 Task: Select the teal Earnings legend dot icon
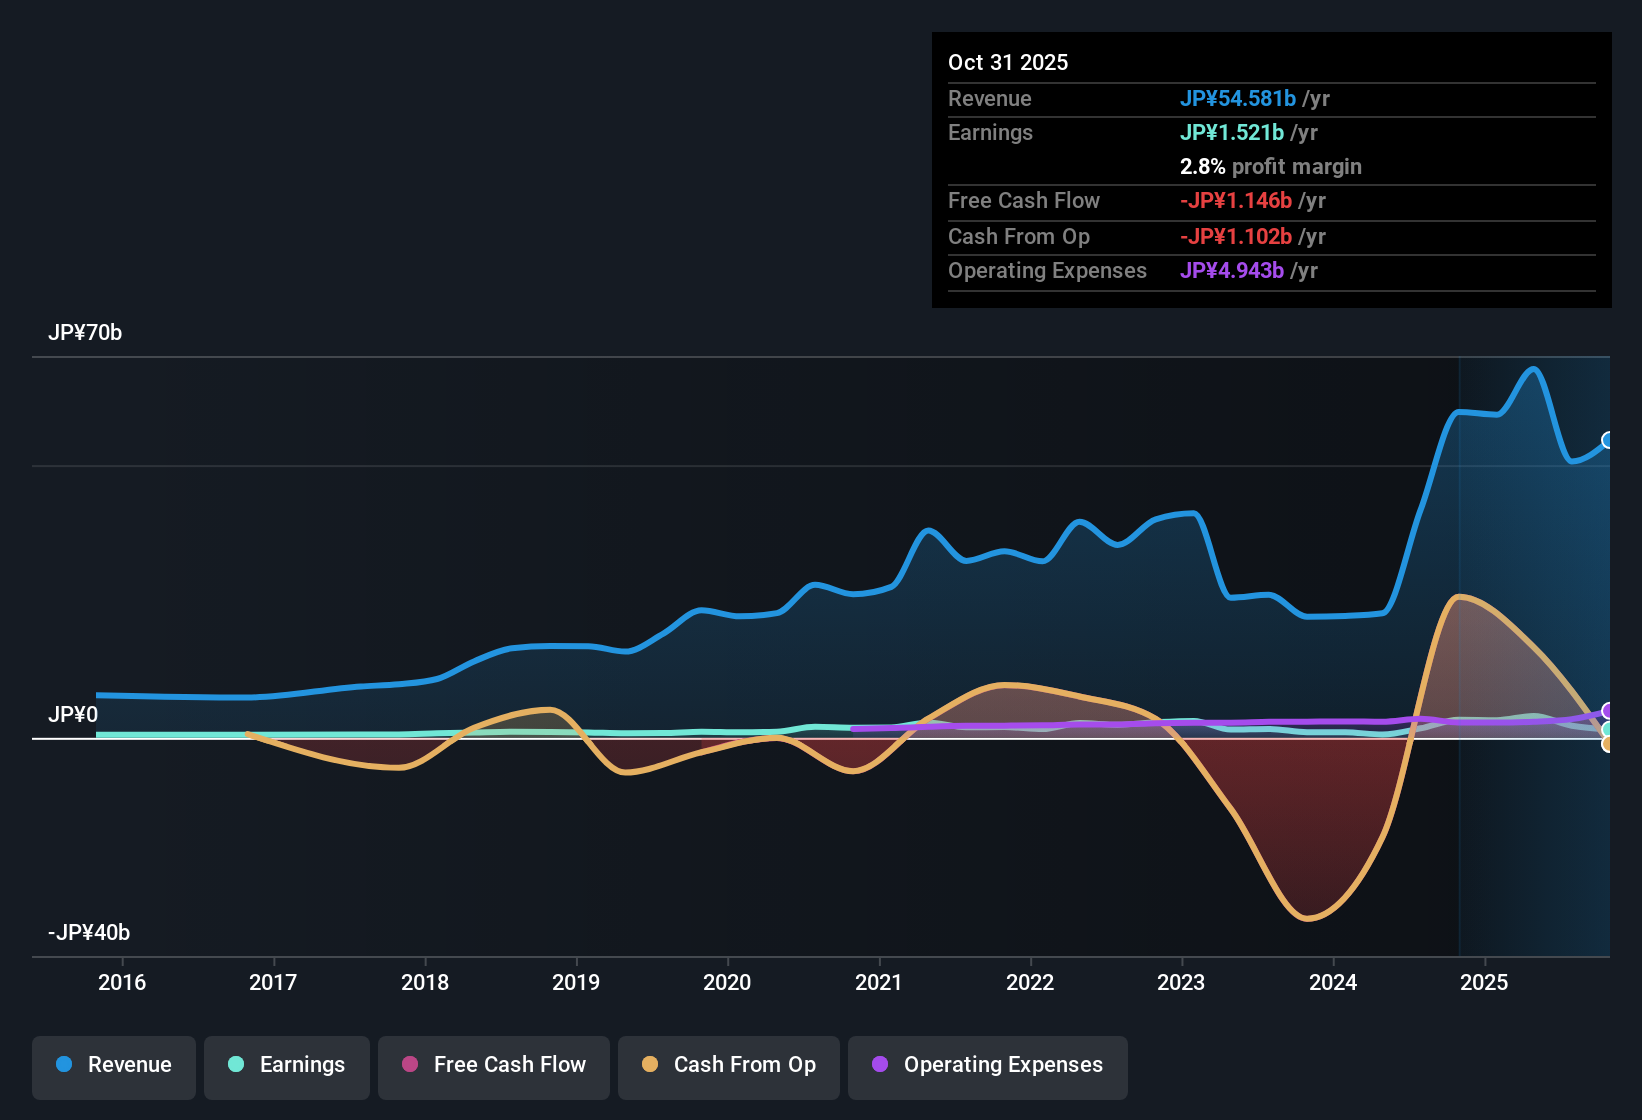[236, 1065]
